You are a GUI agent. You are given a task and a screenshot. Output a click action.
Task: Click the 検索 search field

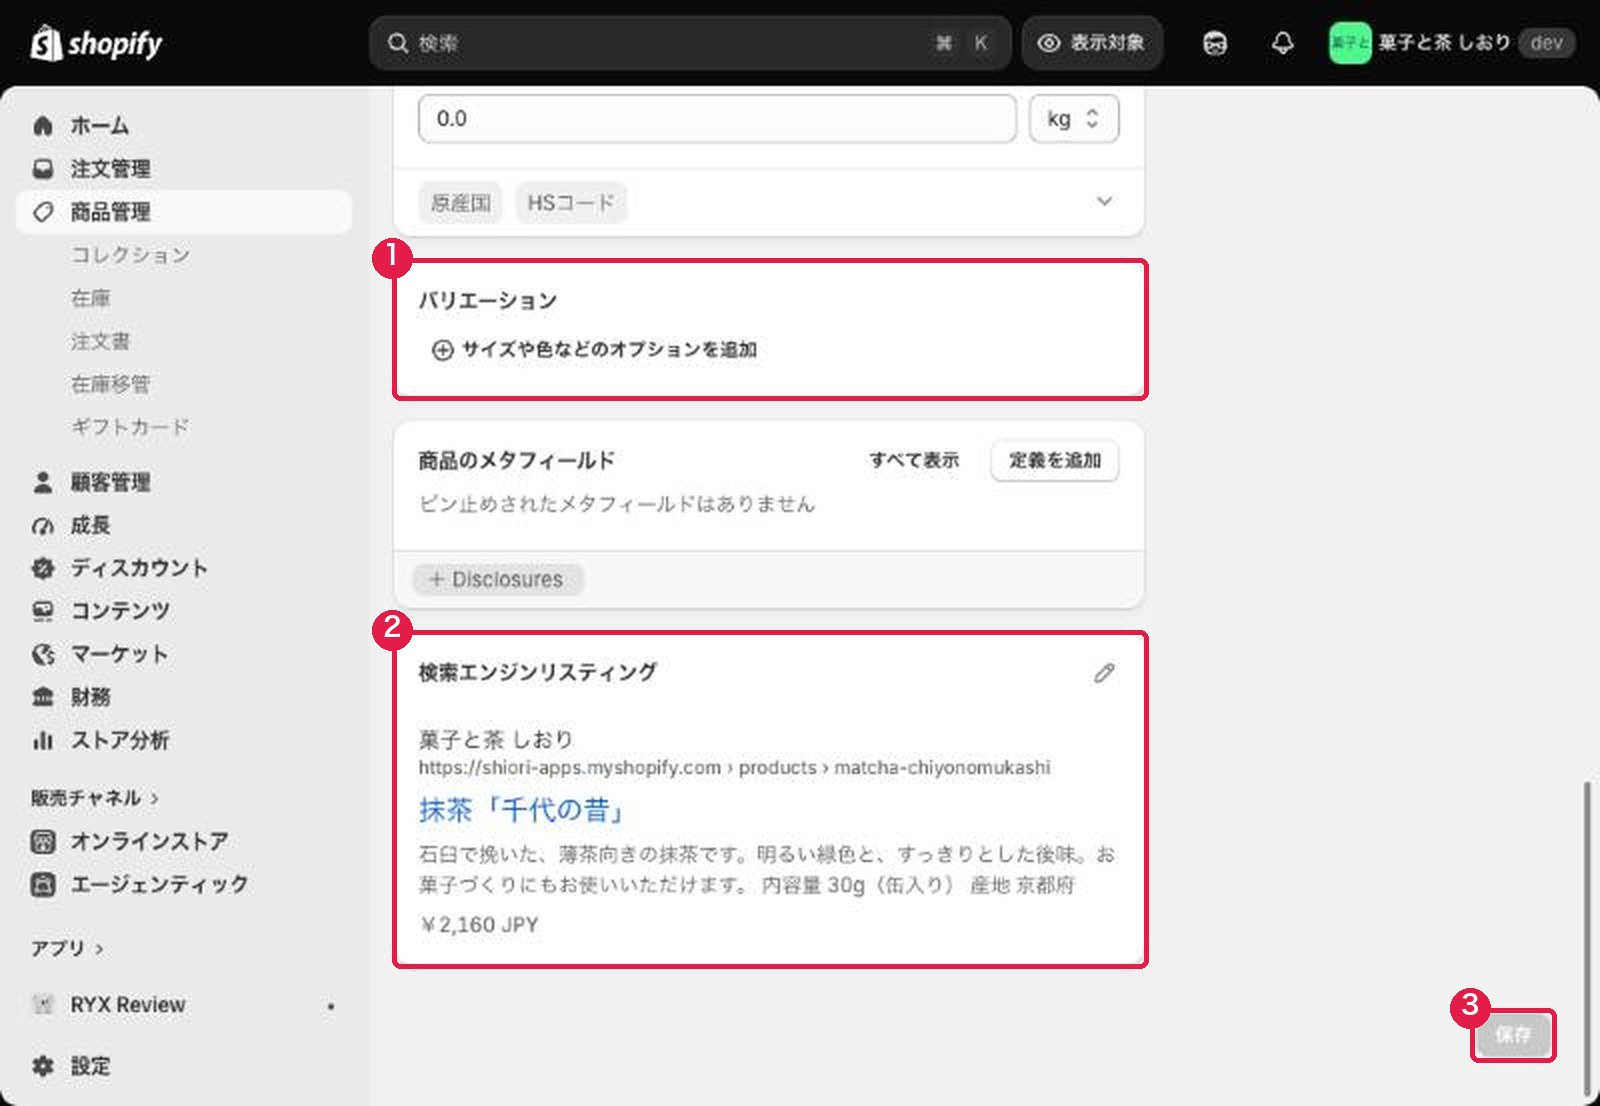(690, 43)
